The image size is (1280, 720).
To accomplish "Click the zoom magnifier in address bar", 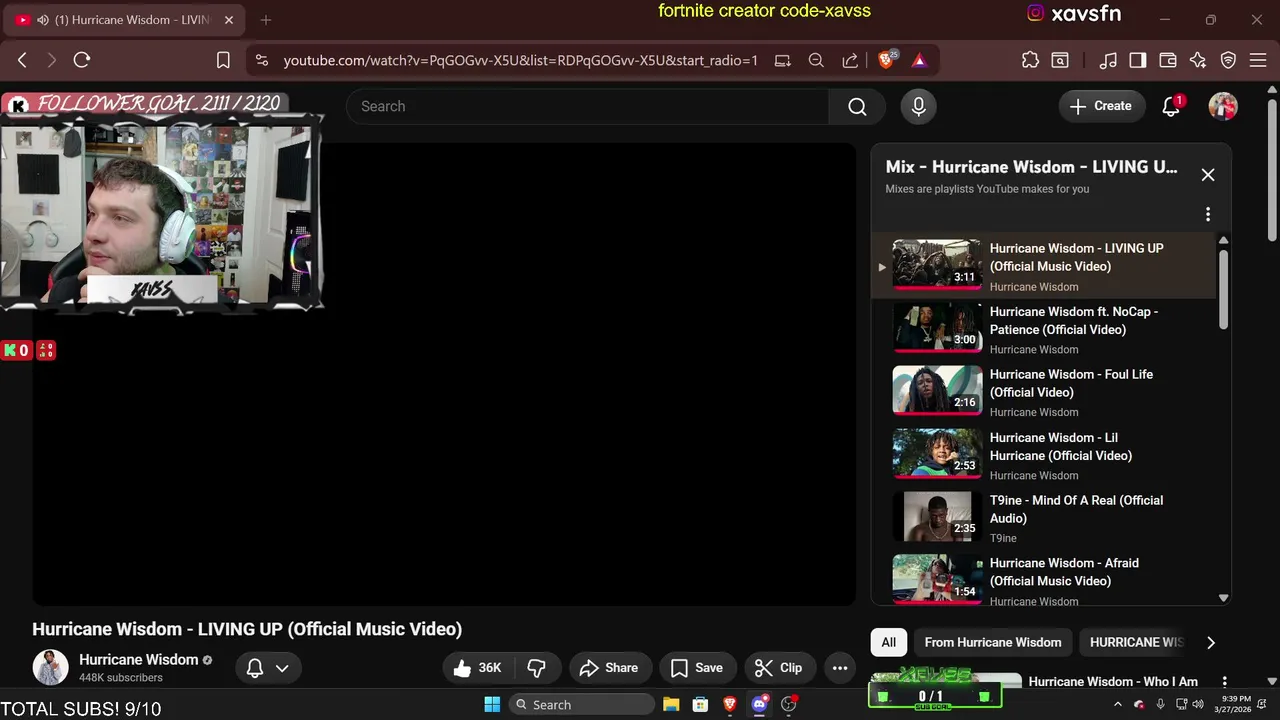I will click(x=816, y=60).
